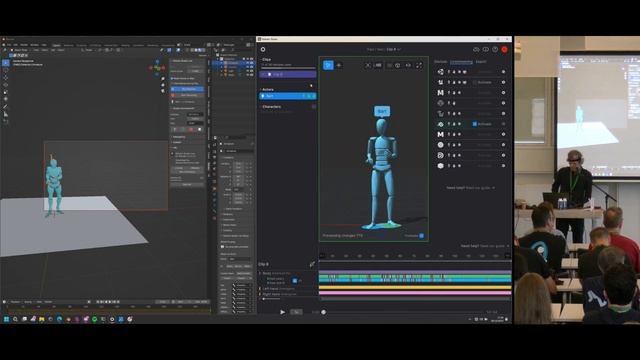Select the blue highlighted viewport tool in Rokoko
This screenshot has width=640, height=360.
click(328, 65)
